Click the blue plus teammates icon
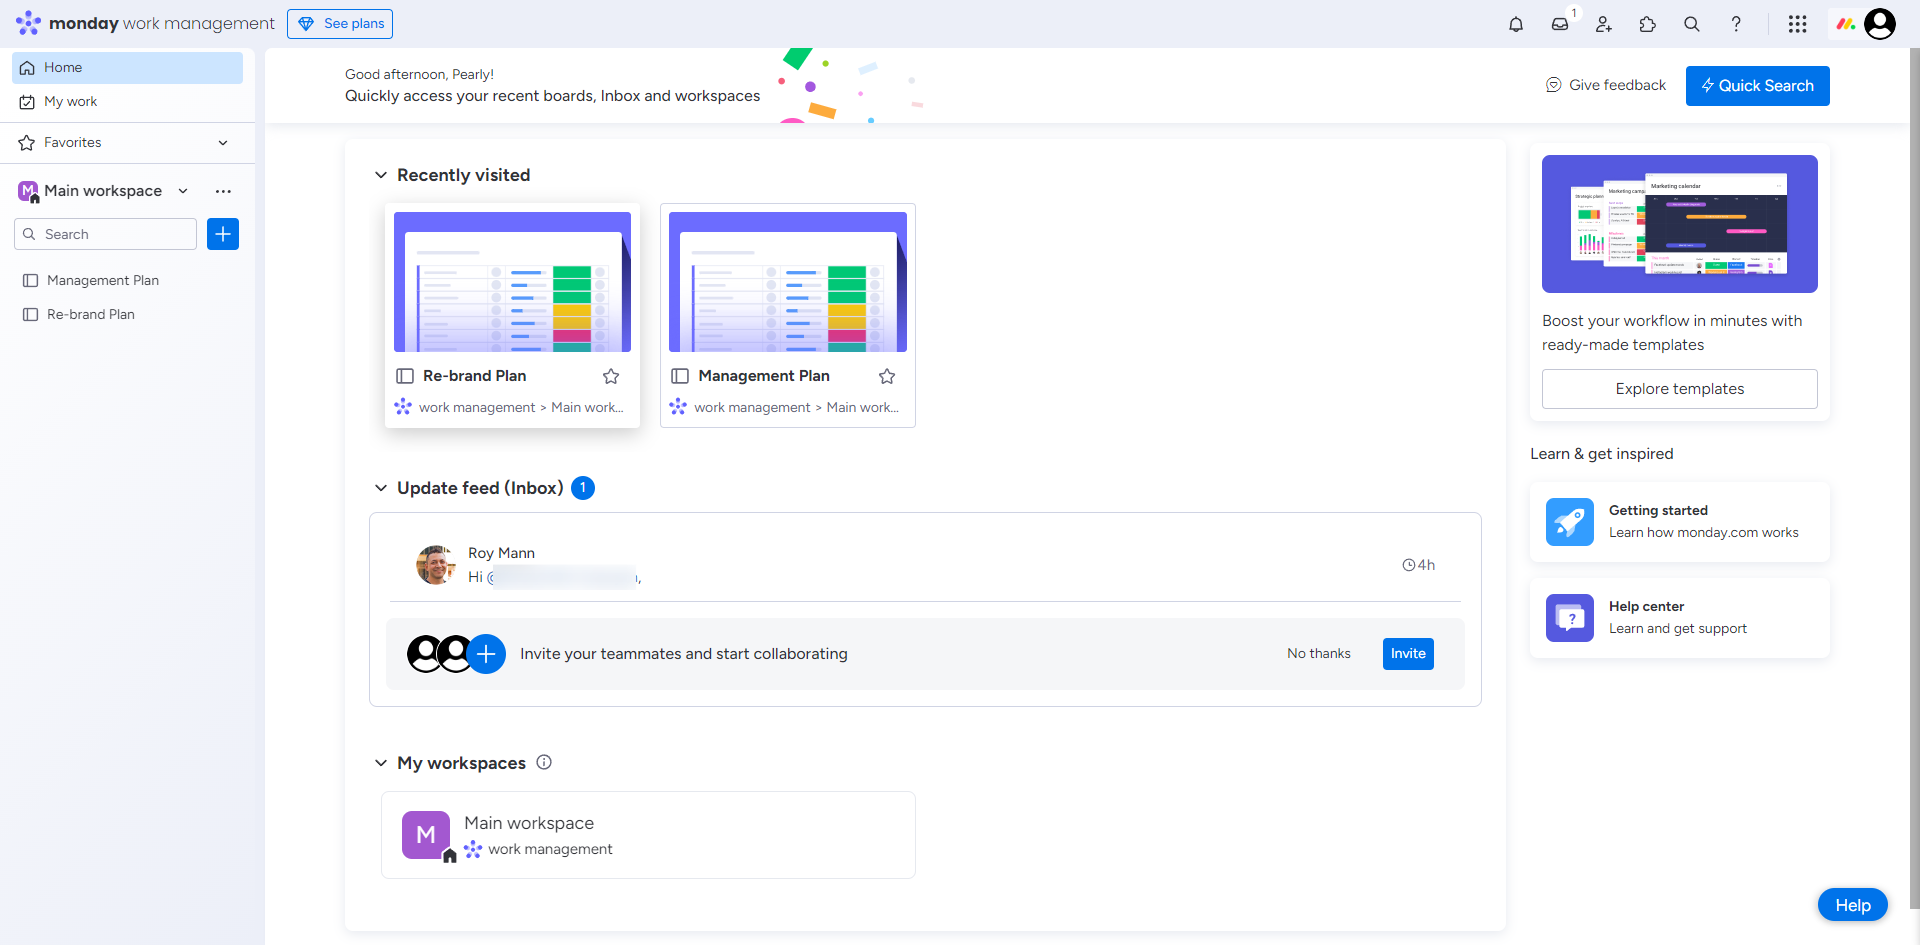 click(486, 654)
